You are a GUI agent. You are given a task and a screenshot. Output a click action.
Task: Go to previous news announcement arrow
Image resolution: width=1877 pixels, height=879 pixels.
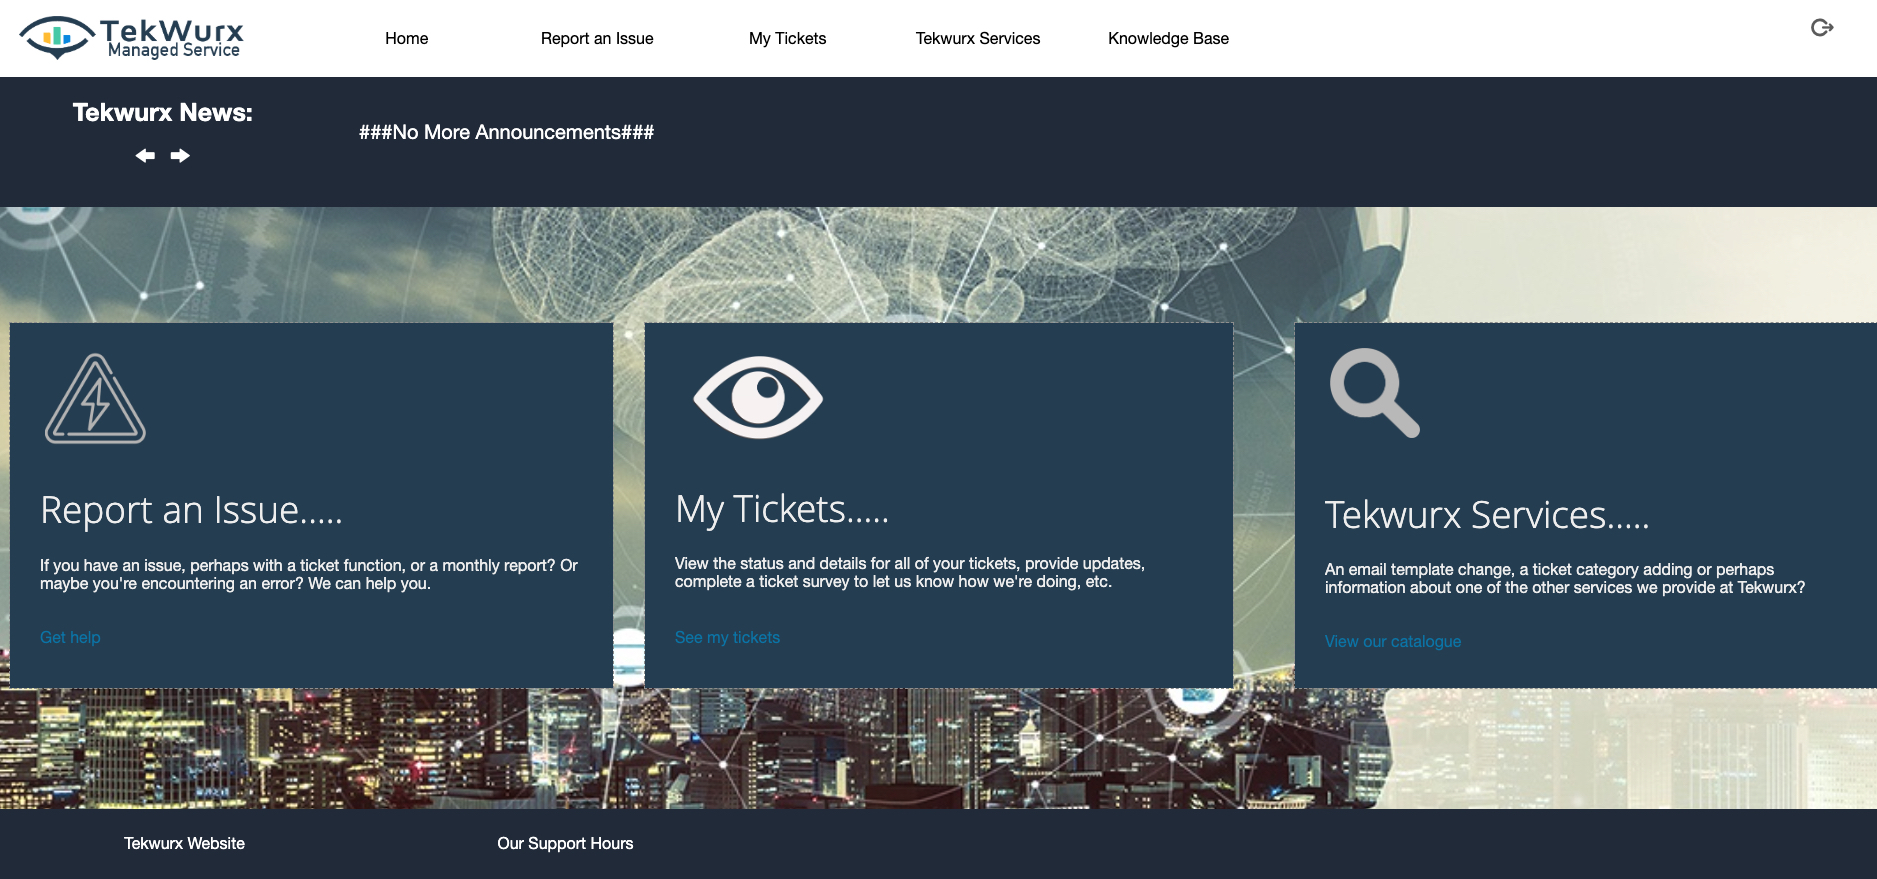(x=146, y=156)
